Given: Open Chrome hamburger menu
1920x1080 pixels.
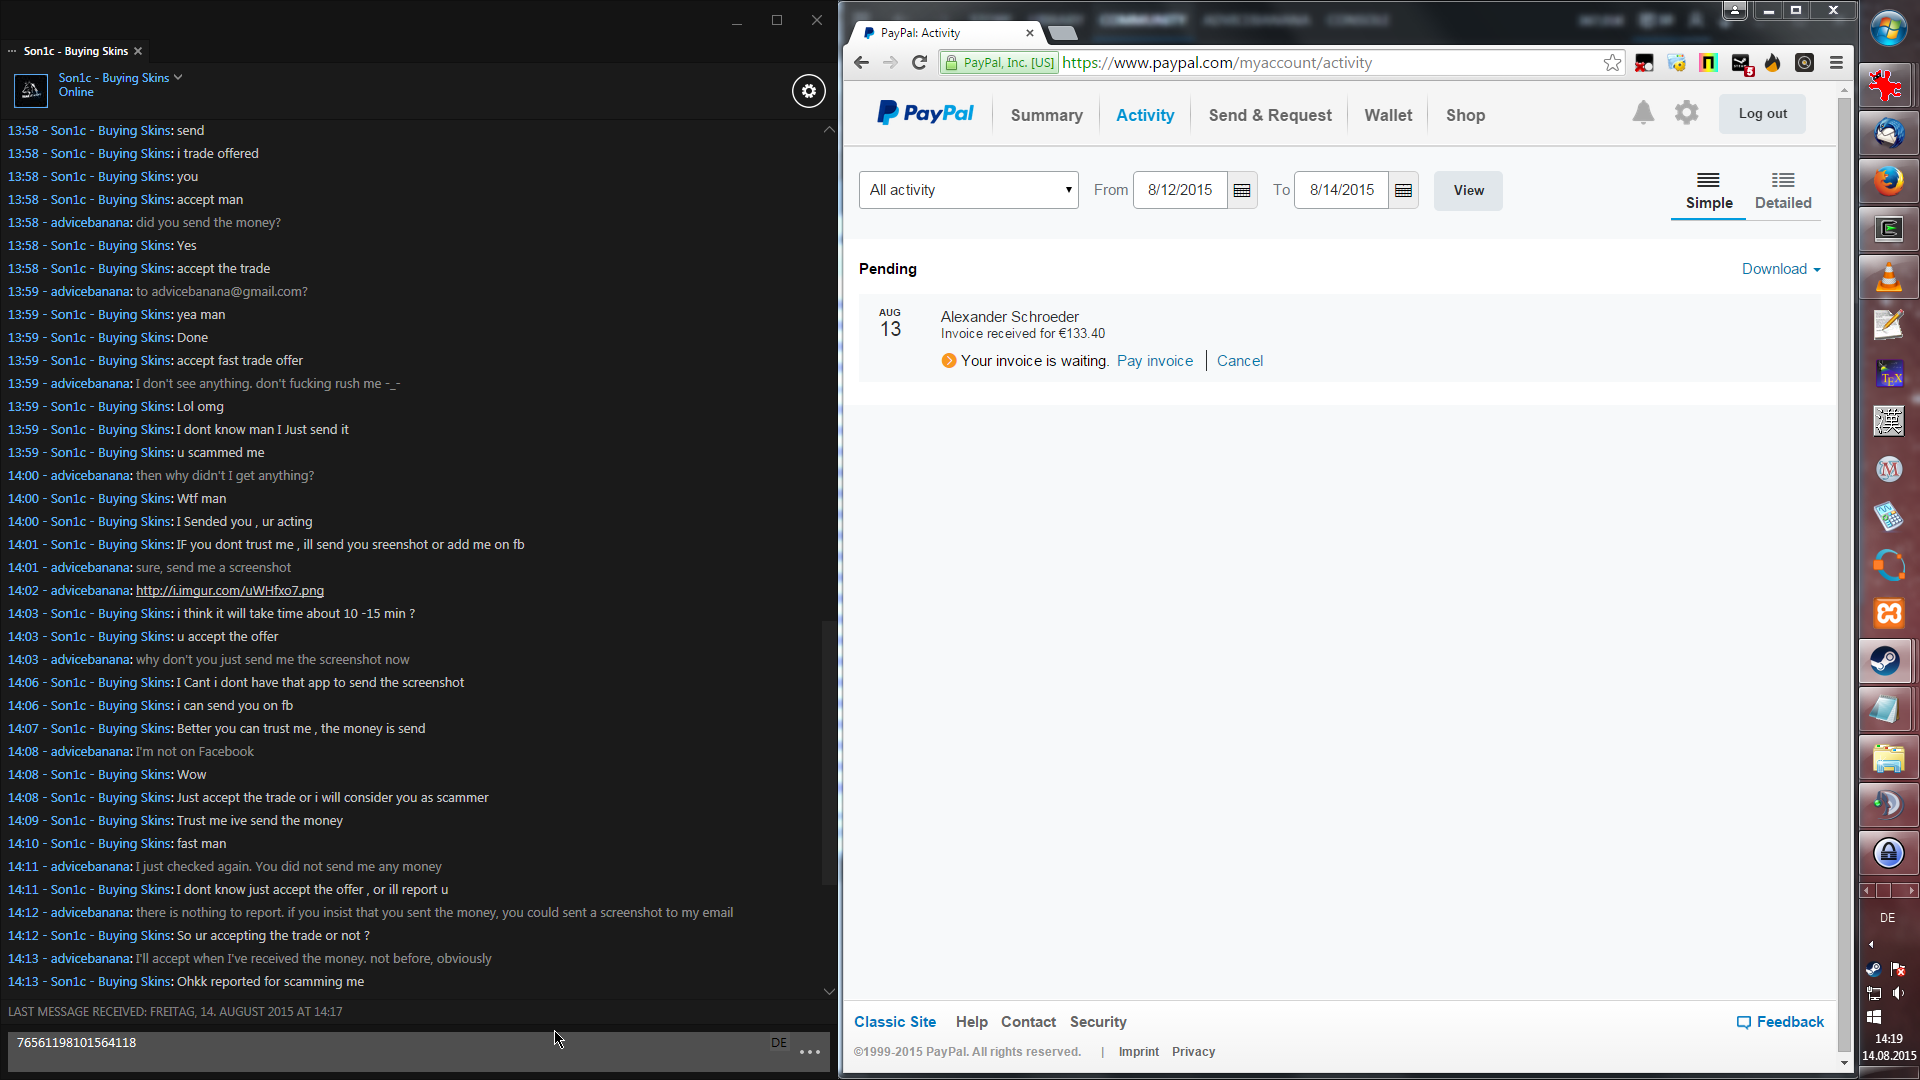Looking at the screenshot, I should pos(1836,63).
